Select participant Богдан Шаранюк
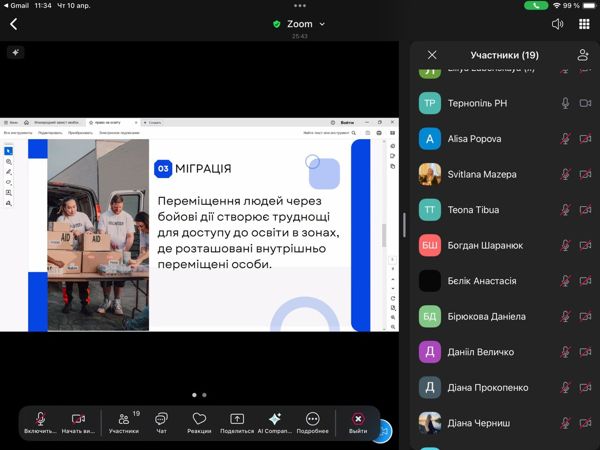The height and width of the screenshot is (450, 600). [x=504, y=245]
